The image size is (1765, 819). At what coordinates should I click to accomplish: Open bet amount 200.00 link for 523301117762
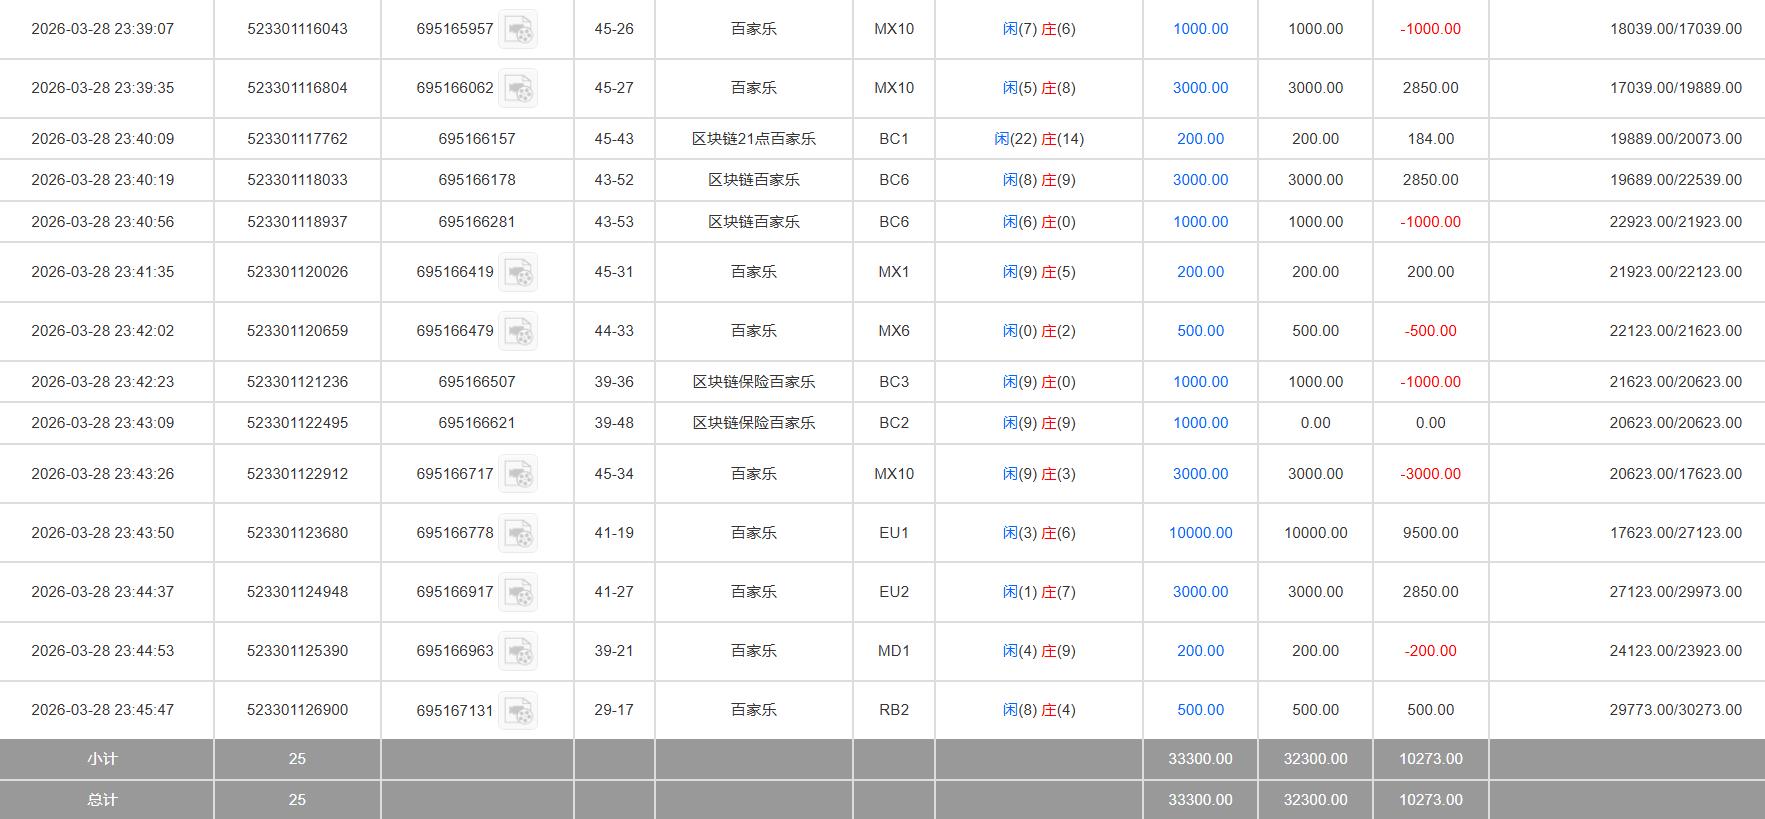coord(1200,139)
